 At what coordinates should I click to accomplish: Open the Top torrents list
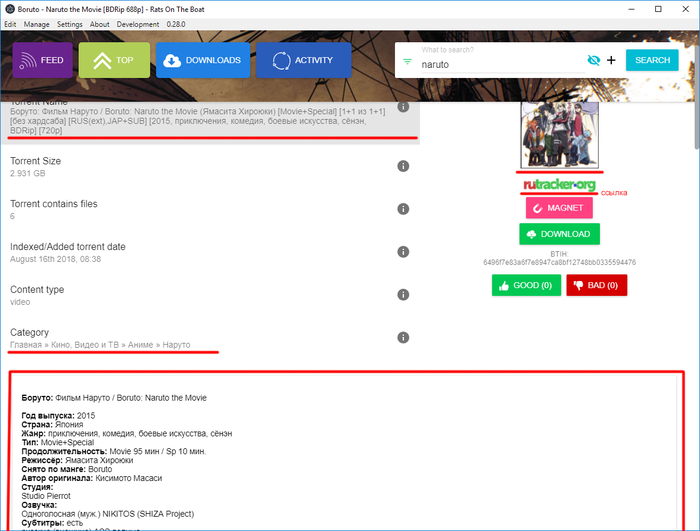pos(114,60)
